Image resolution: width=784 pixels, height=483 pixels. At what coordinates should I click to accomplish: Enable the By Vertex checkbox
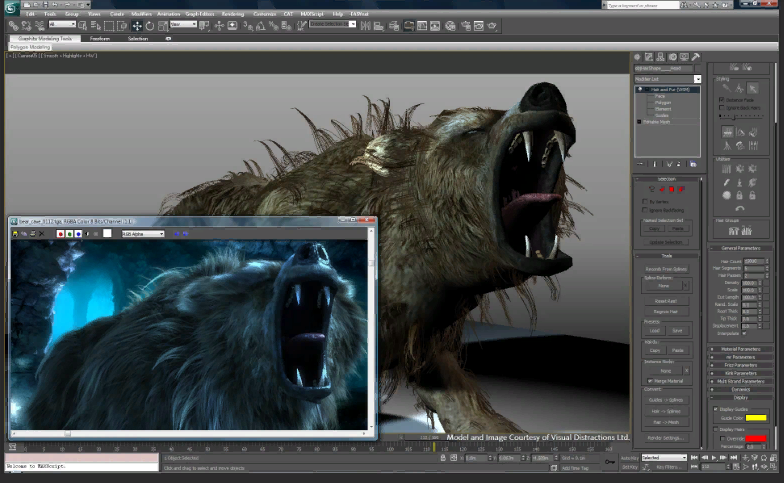click(x=645, y=202)
